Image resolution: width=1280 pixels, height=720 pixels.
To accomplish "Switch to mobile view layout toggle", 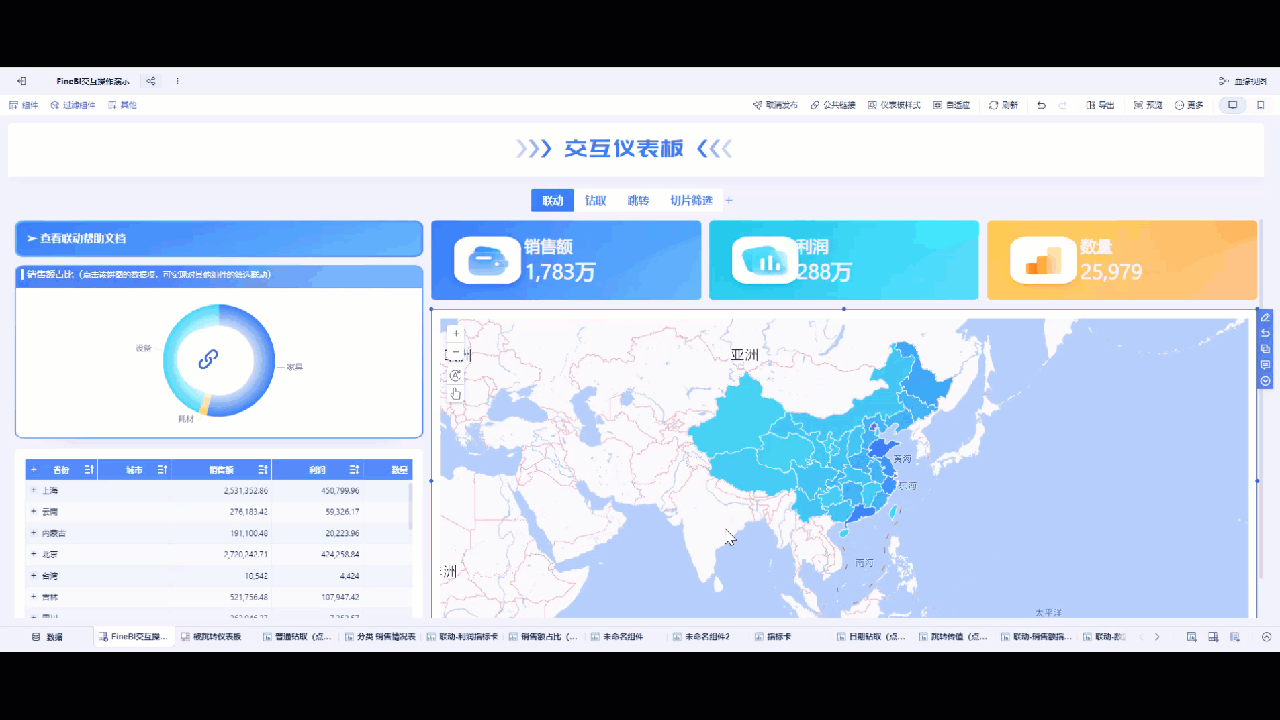I will 1261,105.
